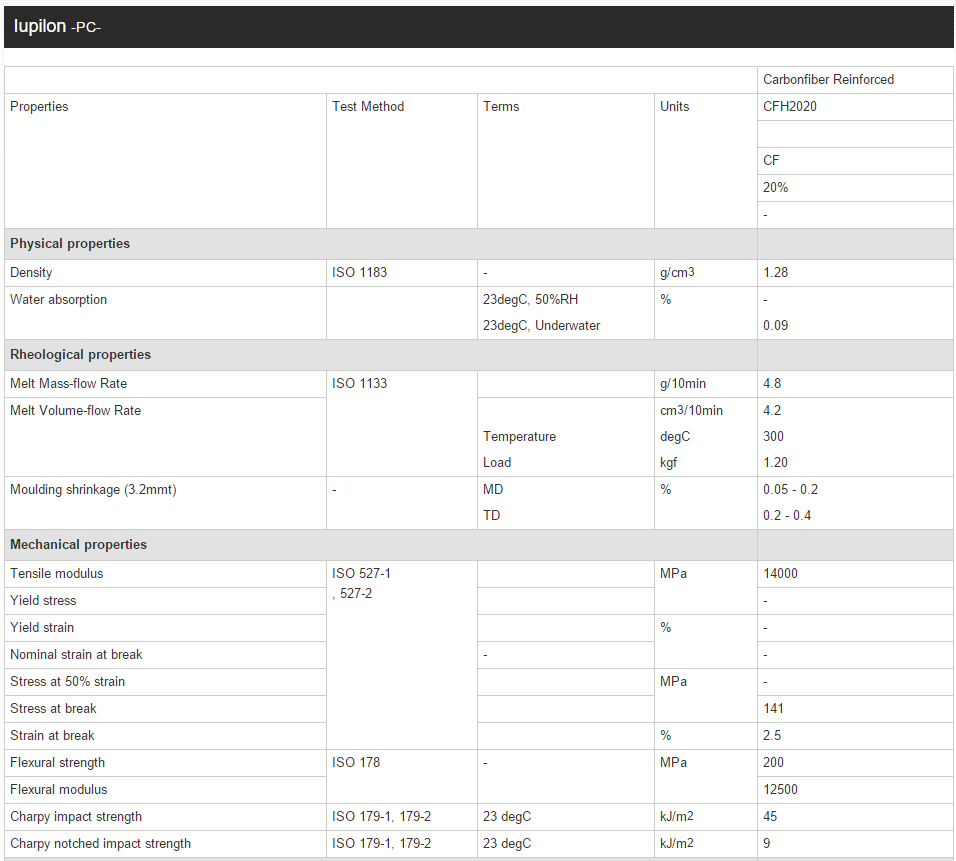Image resolution: width=956 pixels, height=861 pixels.
Task: Click the 'Stress at 50% strain' row label
Action: [x=68, y=682]
